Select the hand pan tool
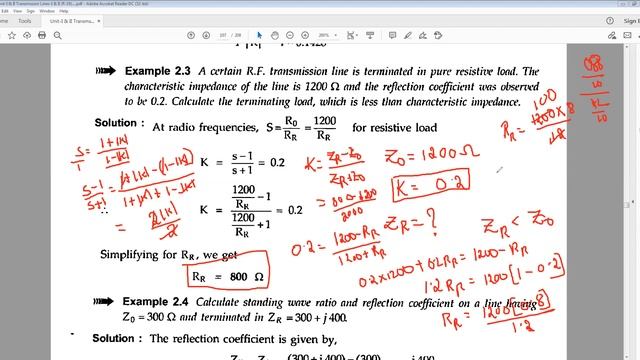This screenshot has width=640, height=360. point(275,36)
